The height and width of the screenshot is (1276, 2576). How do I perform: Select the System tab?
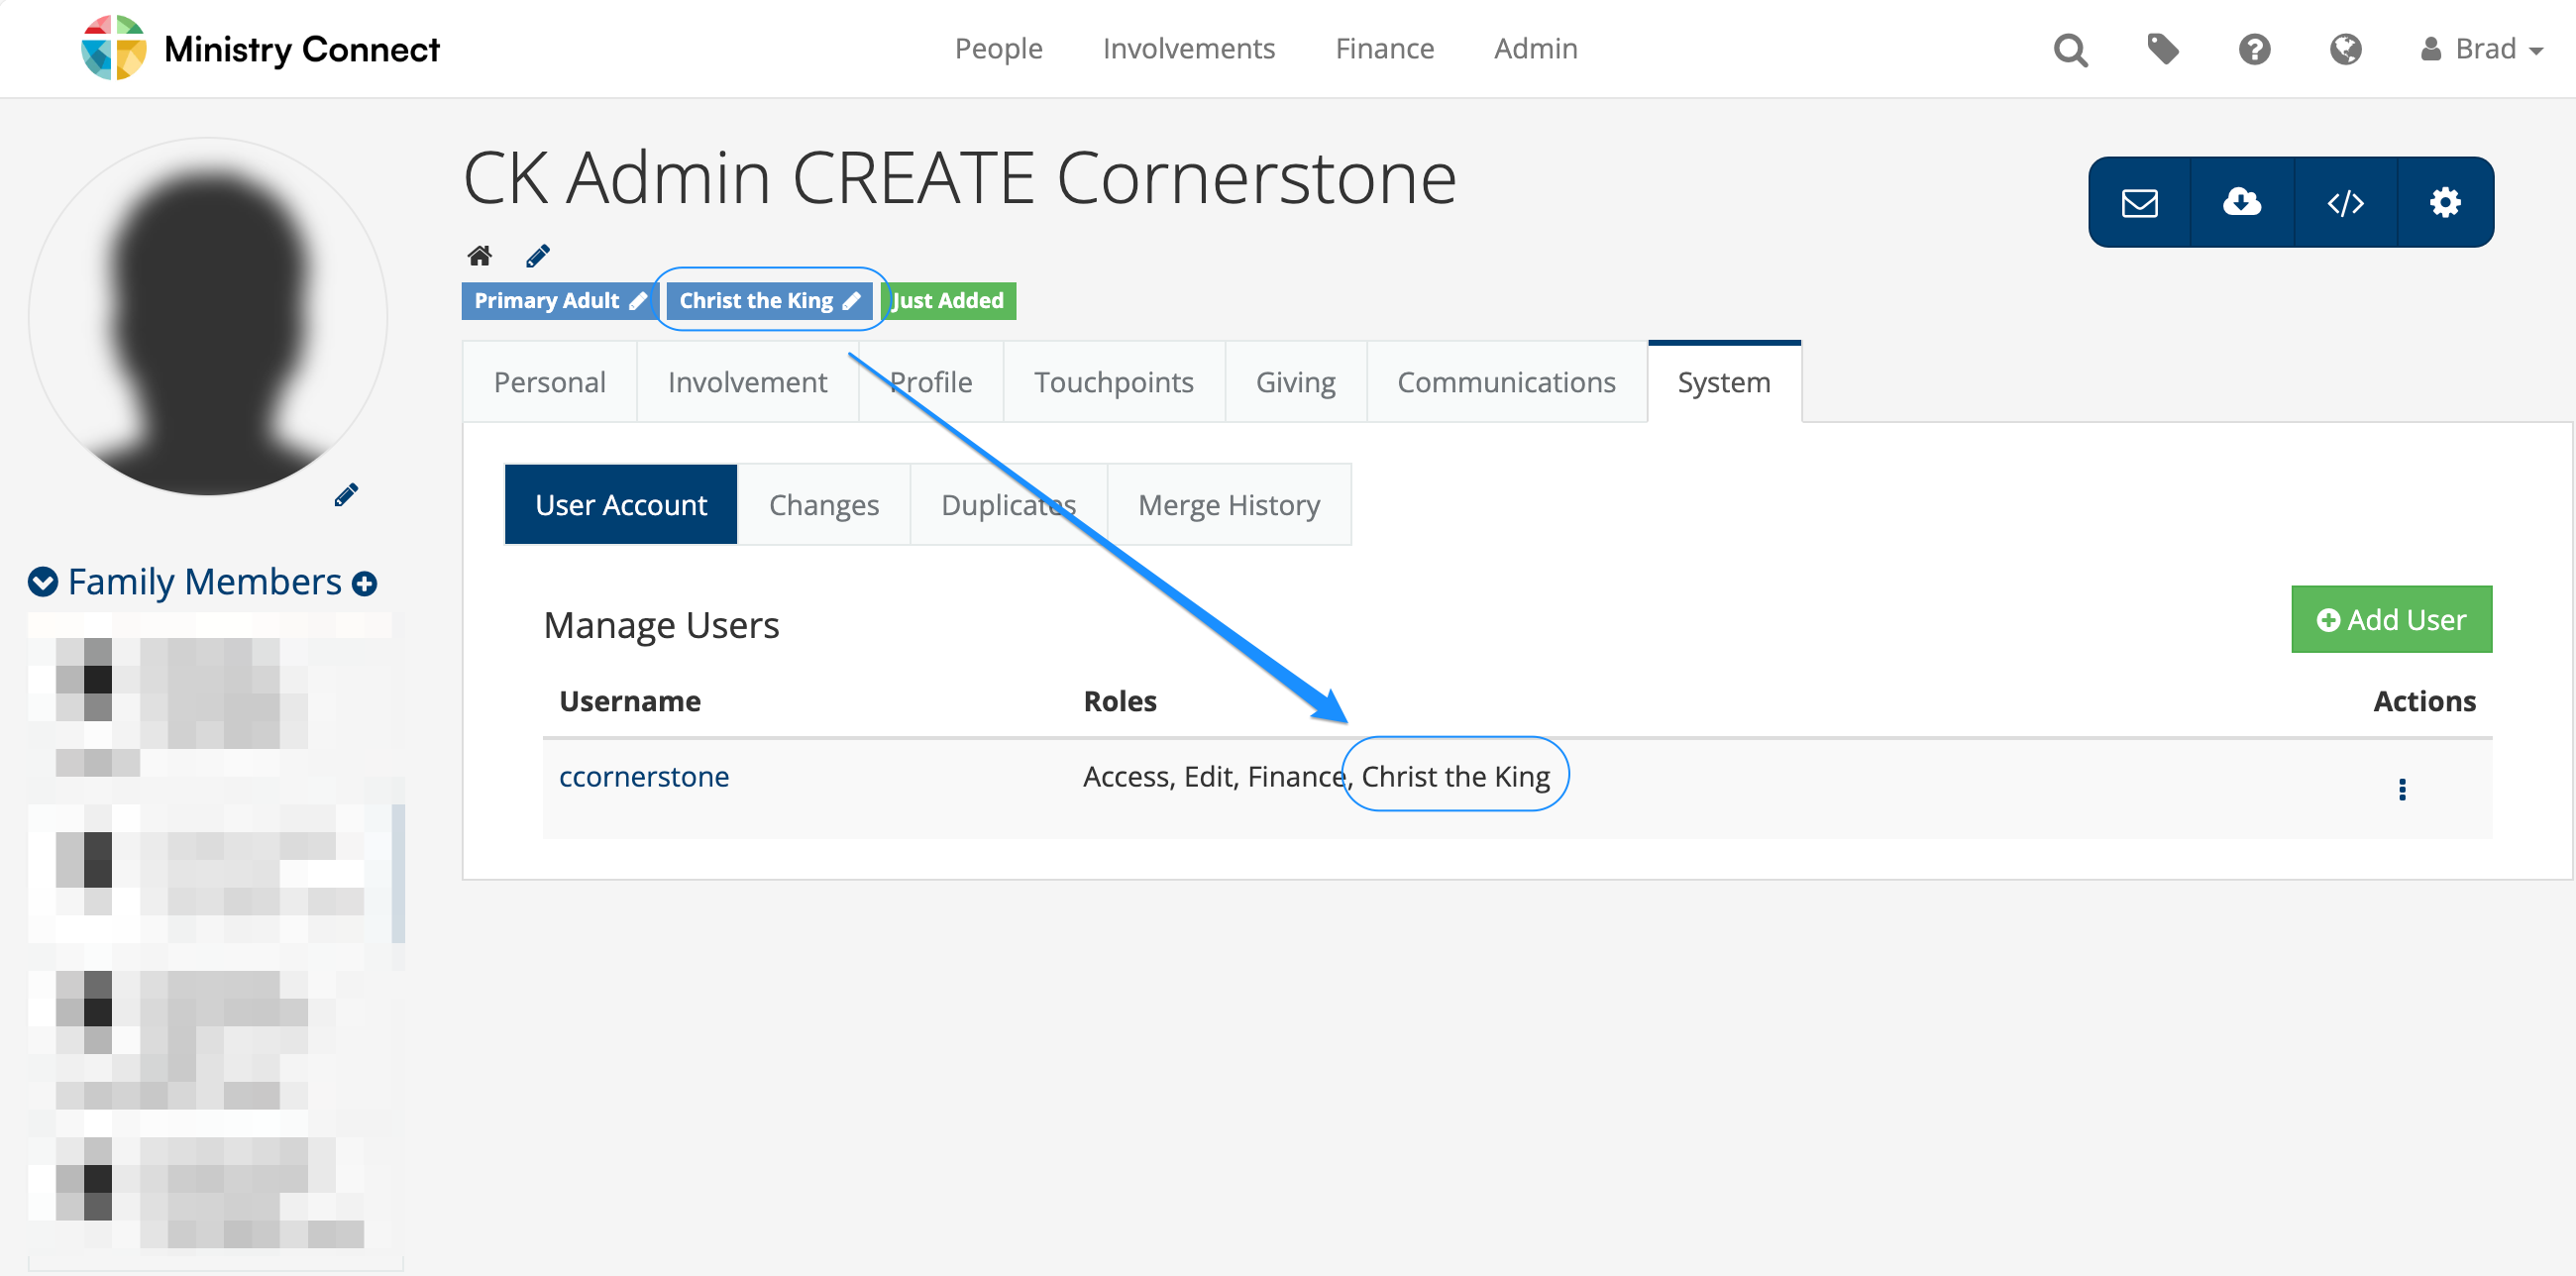pos(1723,382)
